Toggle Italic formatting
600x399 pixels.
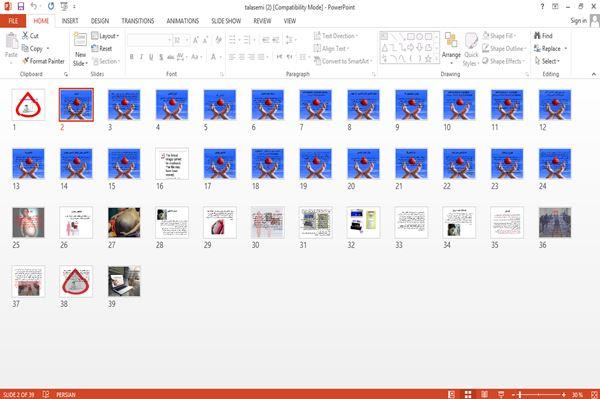[141, 57]
